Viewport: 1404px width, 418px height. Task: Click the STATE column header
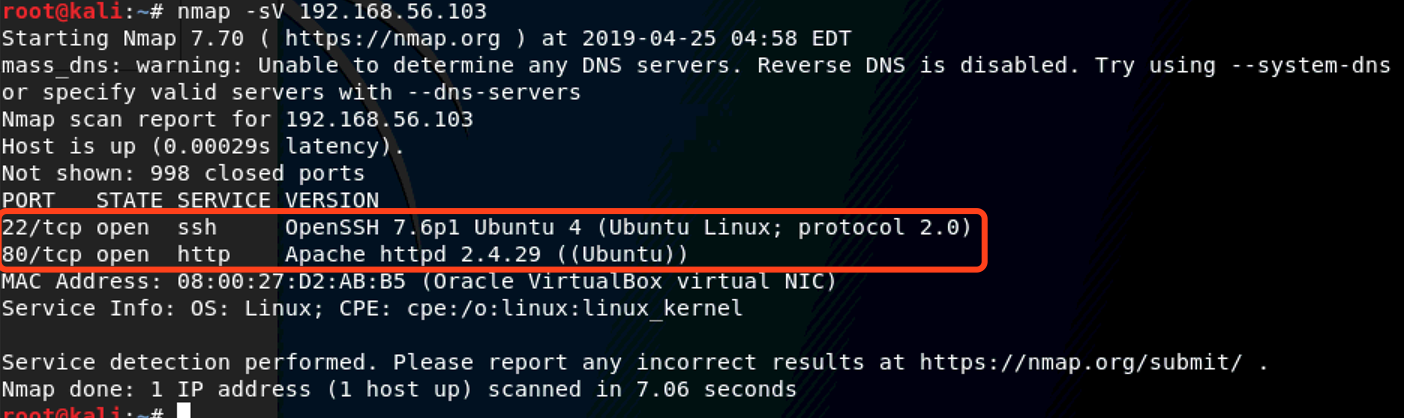coord(128,200)
